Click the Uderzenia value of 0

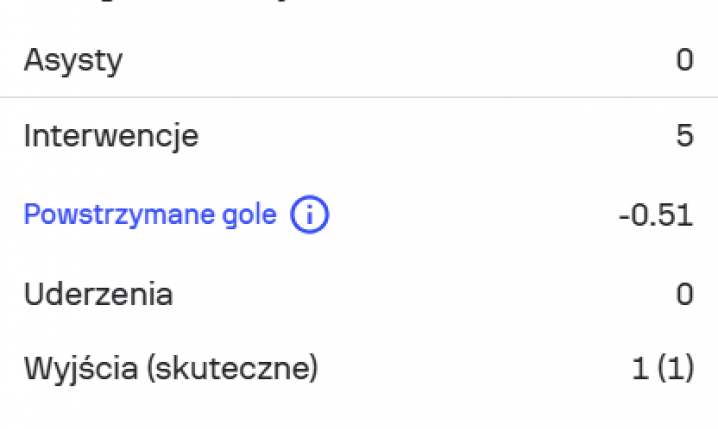pyautogui.click(x=684, y=295)
